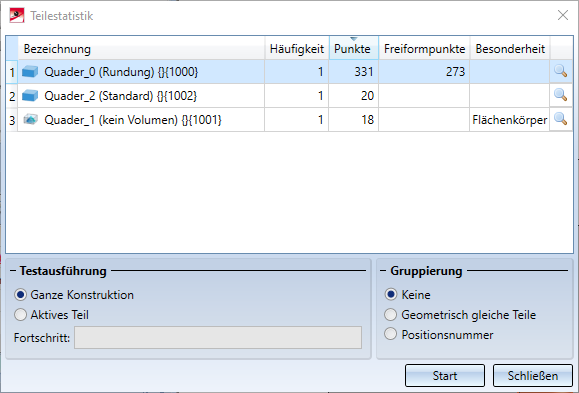
Task: Click the Flächenkörper cell in Besonderheit
Action: [x=510, y=120]
